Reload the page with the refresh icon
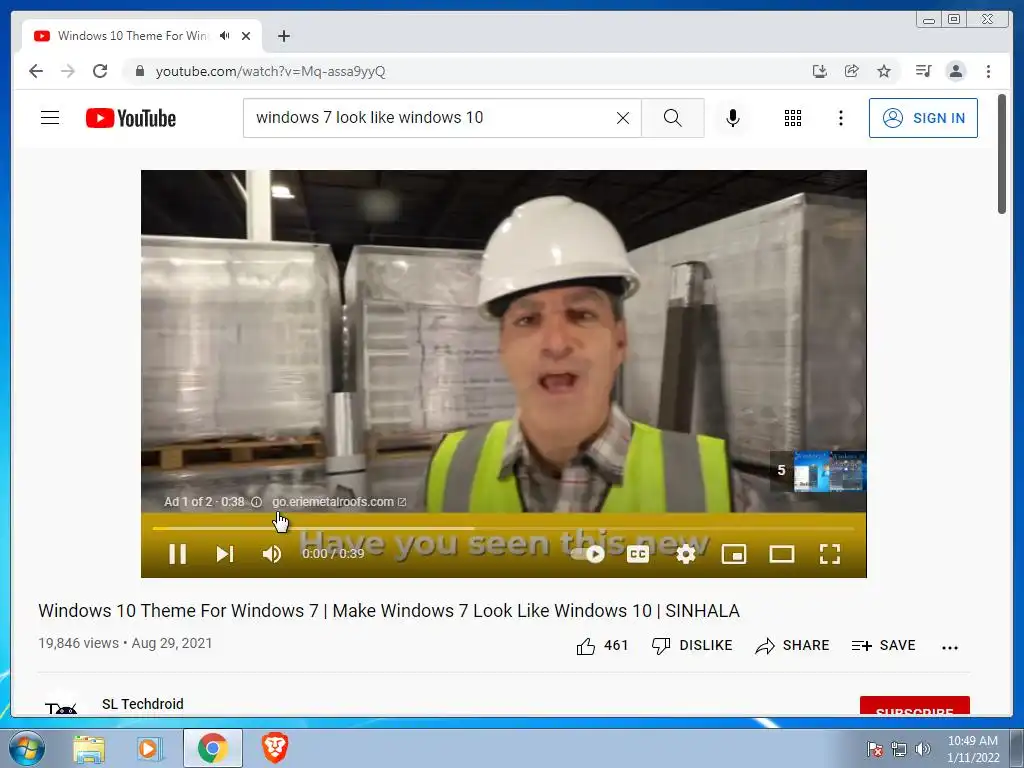Image resolution: width=1024 pixels, height=768 pixels. click(100, 71)
